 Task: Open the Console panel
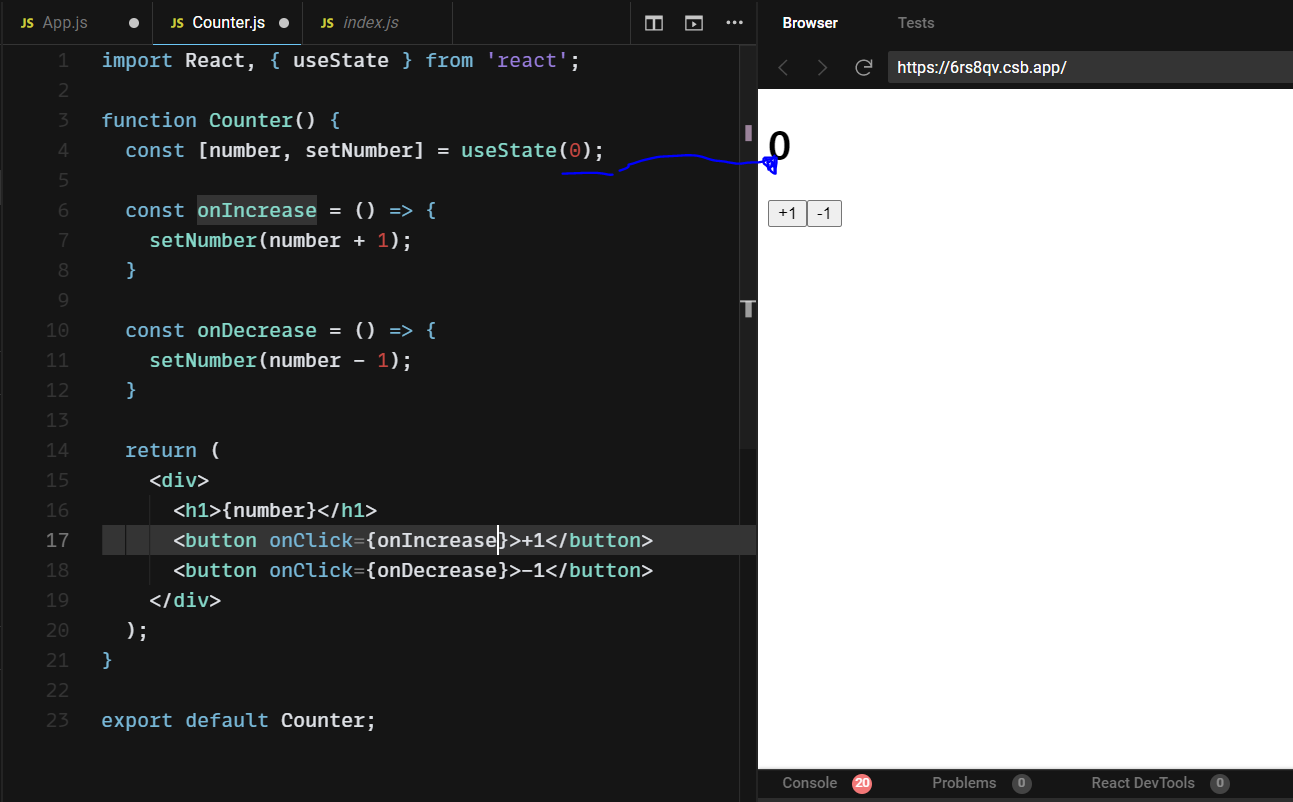[x=810, y=783]
